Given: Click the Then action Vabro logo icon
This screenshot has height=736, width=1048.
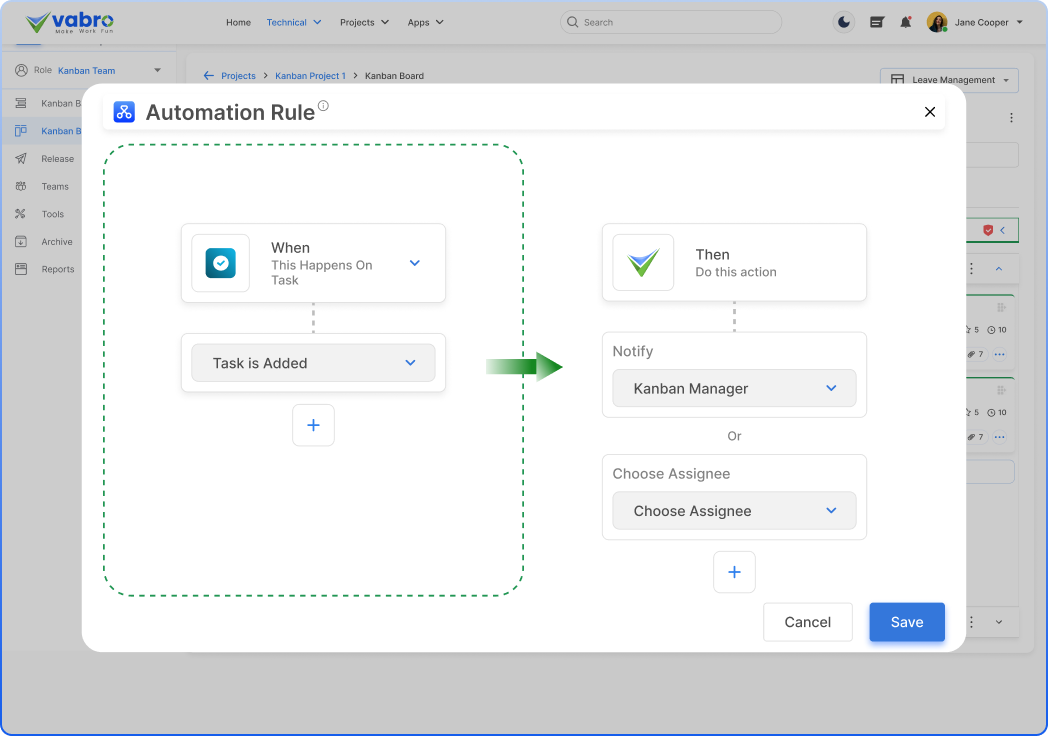Looking at the screenshot, I should [643, 263].
